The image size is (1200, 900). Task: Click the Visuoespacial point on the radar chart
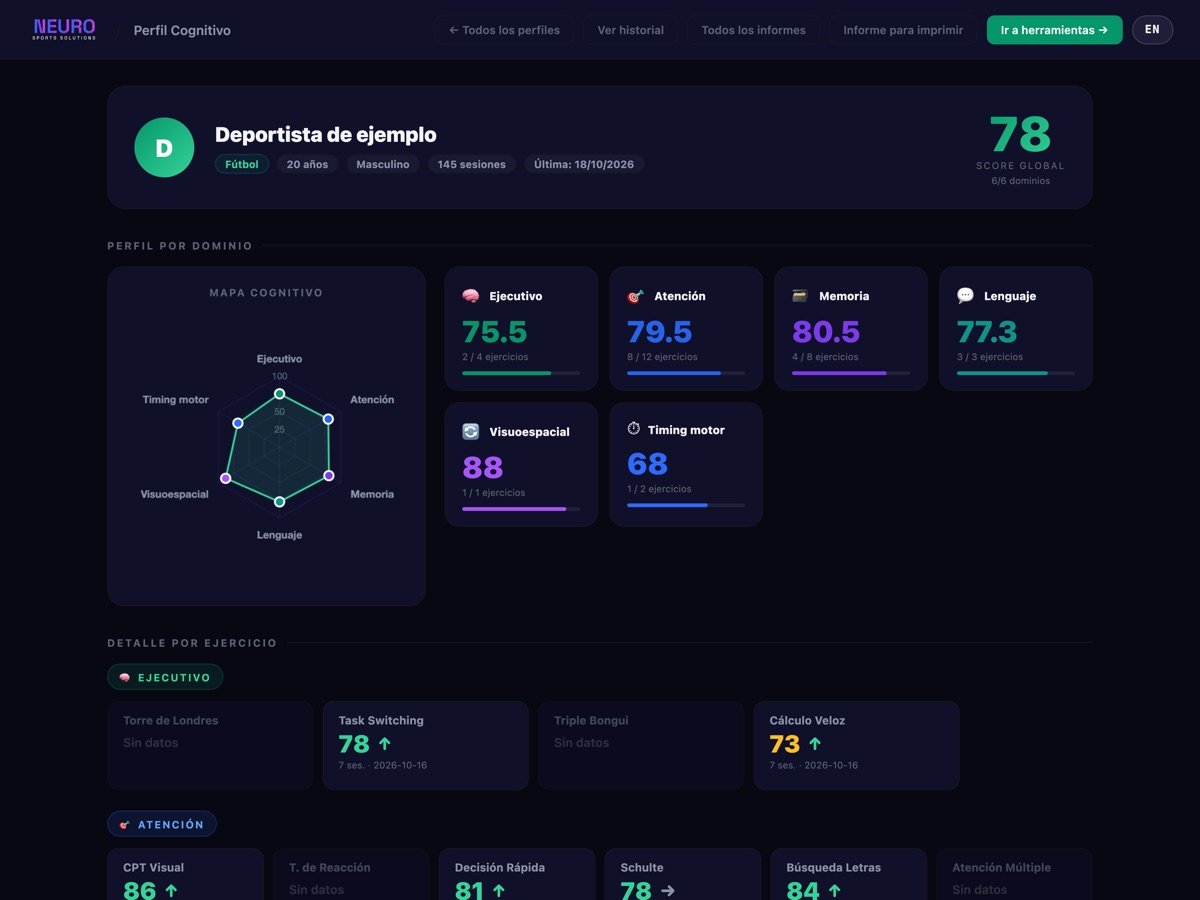(225, 479)
